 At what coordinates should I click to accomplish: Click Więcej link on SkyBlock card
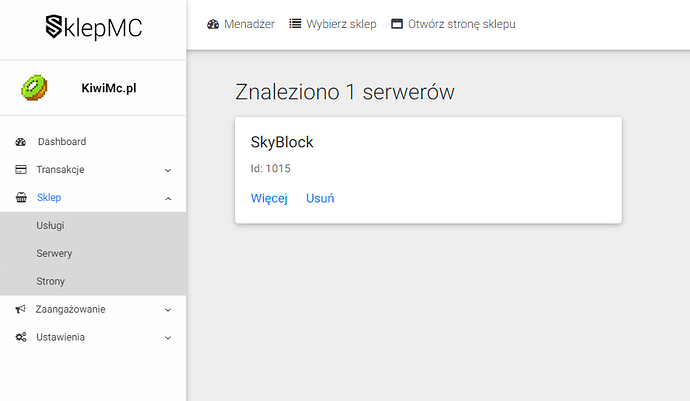pyautogui.click(x=269, y=198)
